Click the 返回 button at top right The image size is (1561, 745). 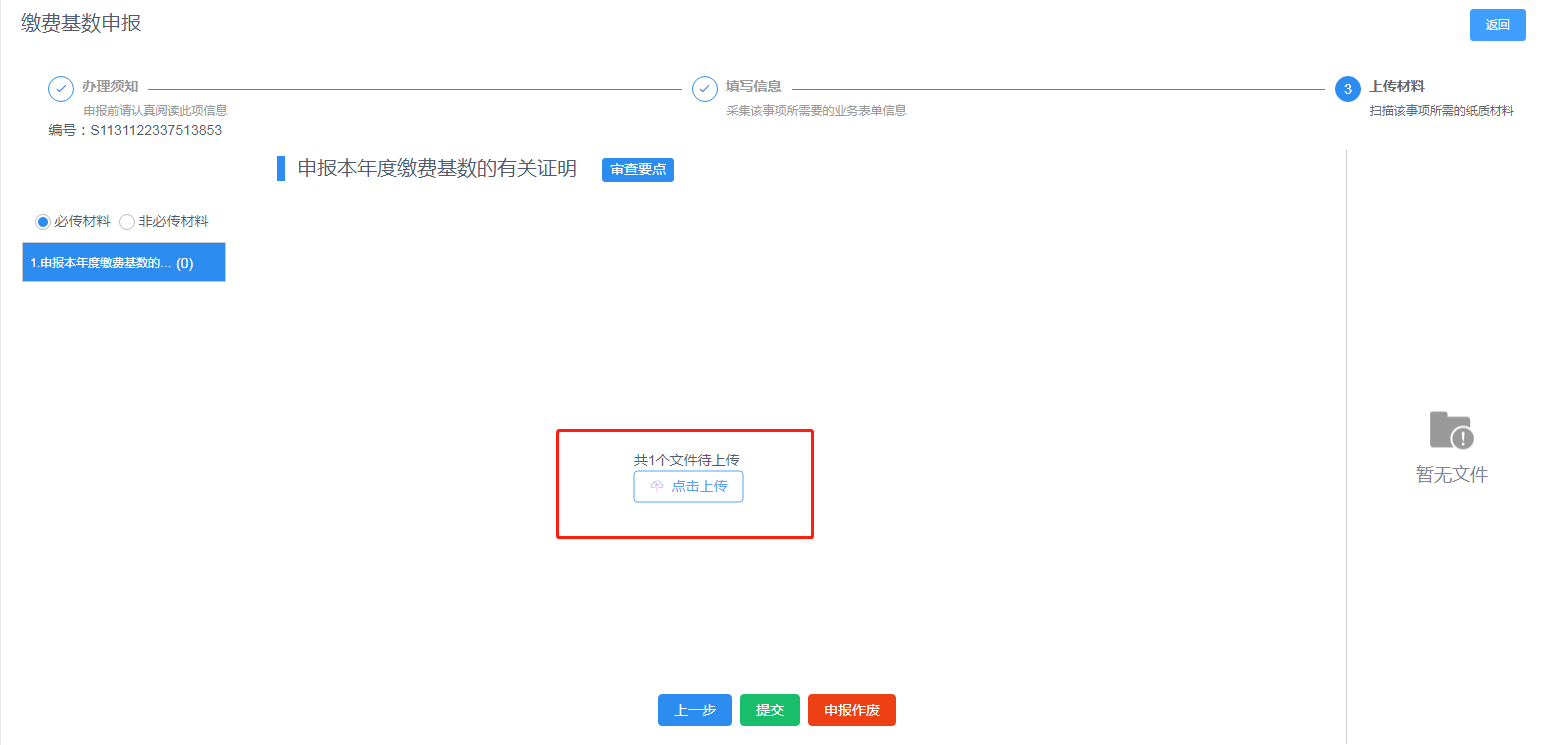point(1496,25)
